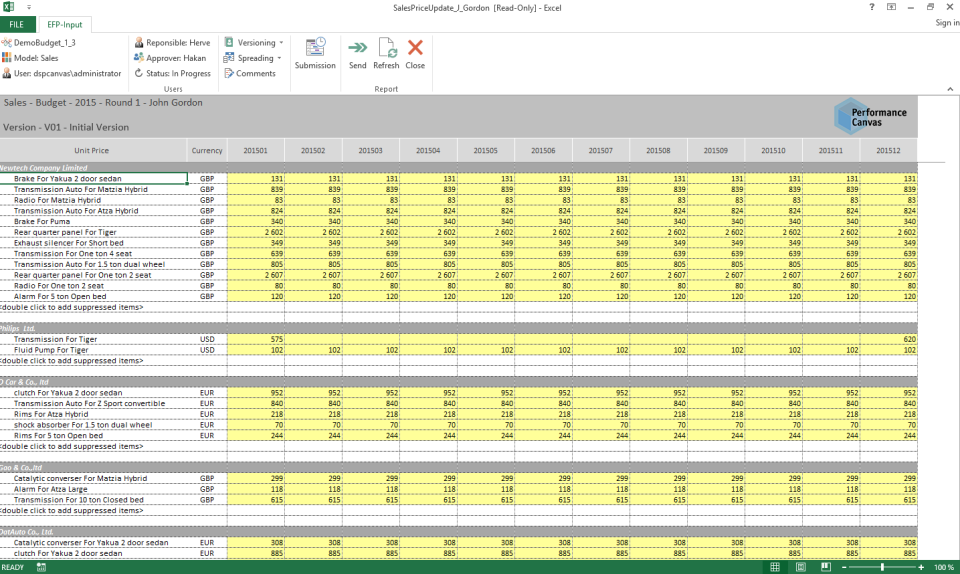Switch to Normal view in status bar
Image resolution: width=960 pixels, height=574 pixels.
coord(774,567)
